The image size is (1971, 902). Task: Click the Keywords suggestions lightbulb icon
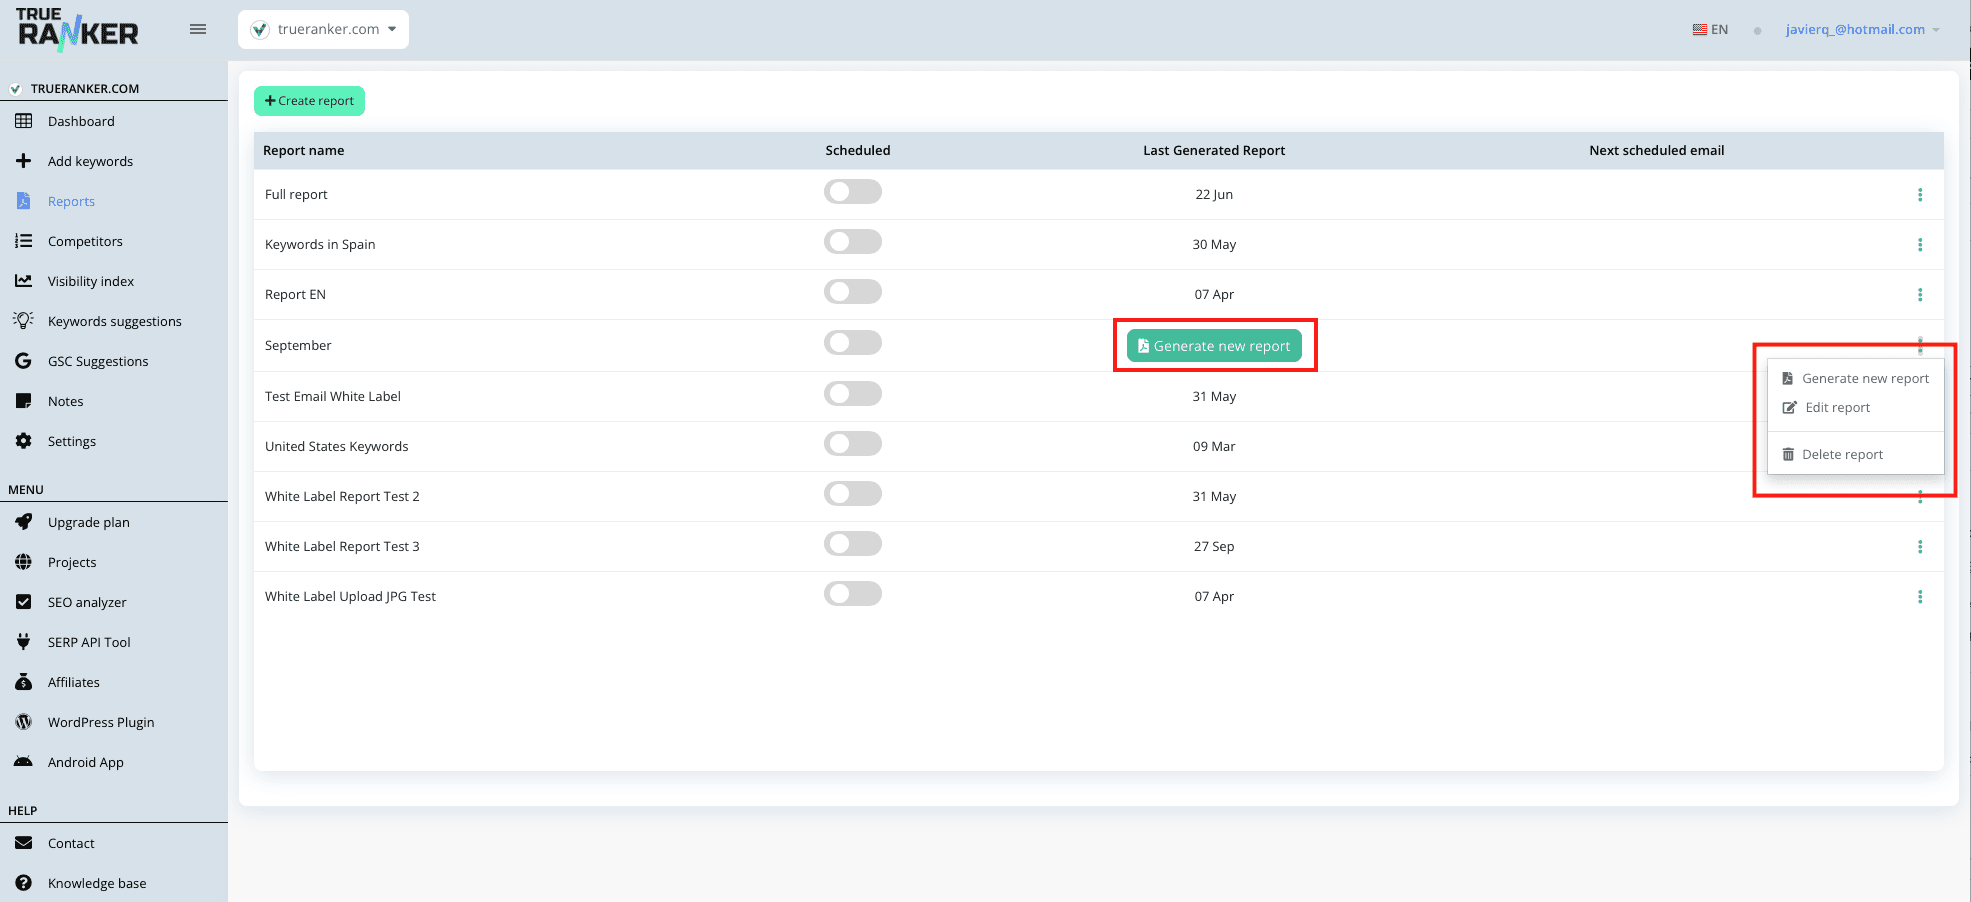coord(24,321)
